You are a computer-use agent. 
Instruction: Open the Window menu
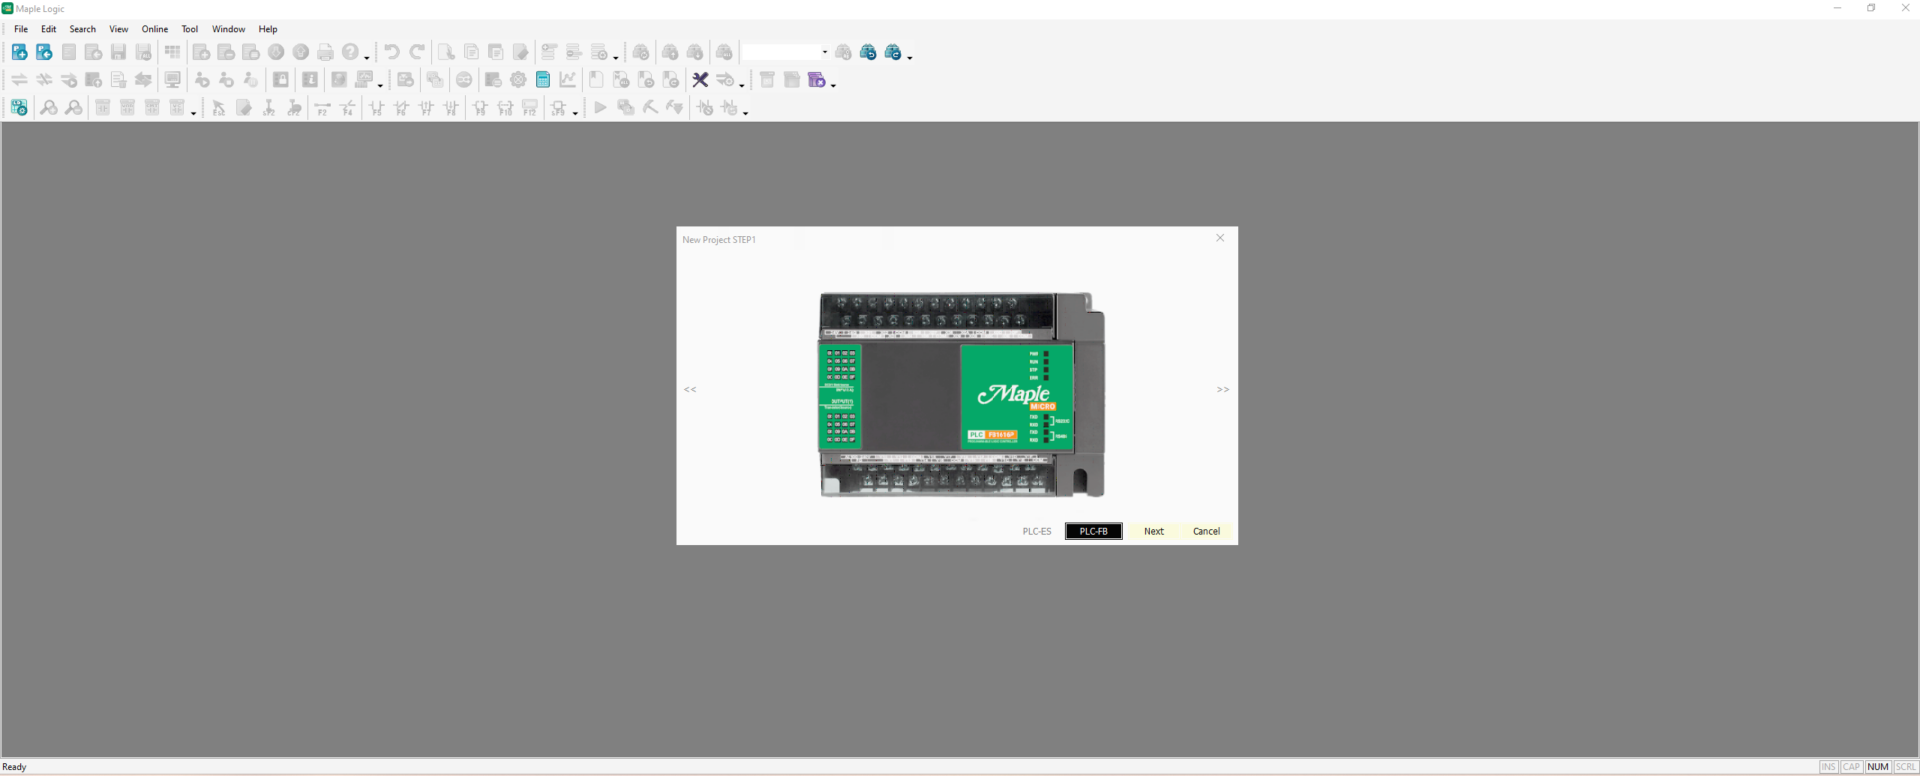tap(229, 29)
